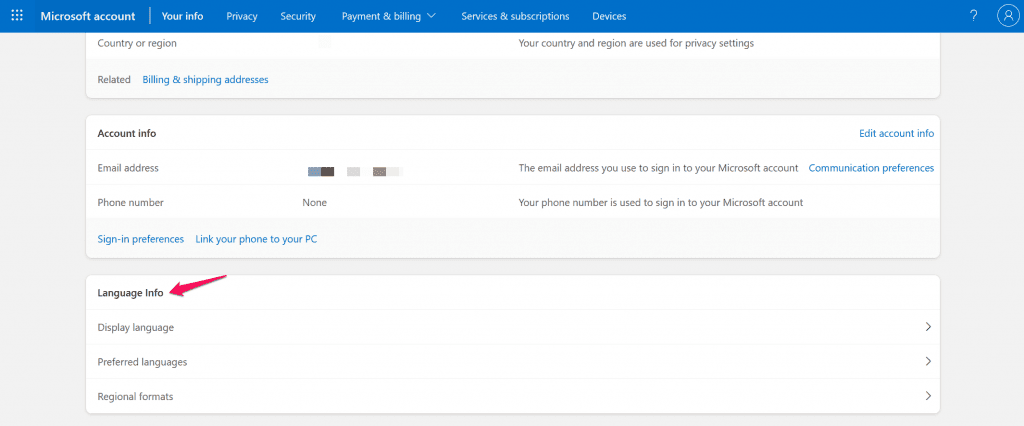
Task: Open Sign-in preferences link
Action: pyautogui.click(x=140, y=239)
